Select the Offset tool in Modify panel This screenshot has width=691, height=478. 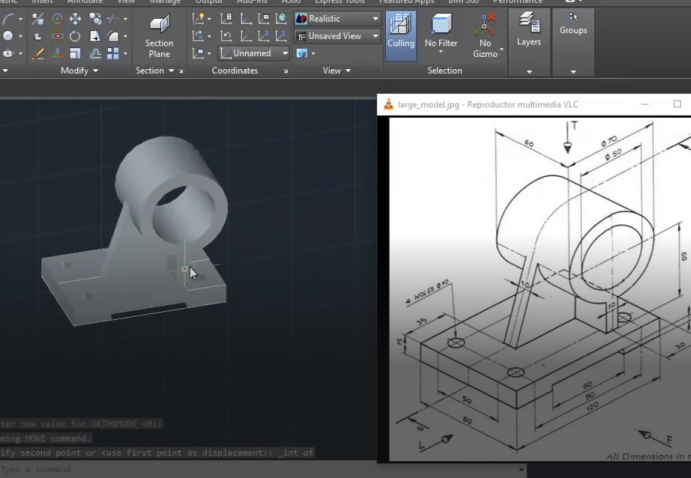click(95, 53)
